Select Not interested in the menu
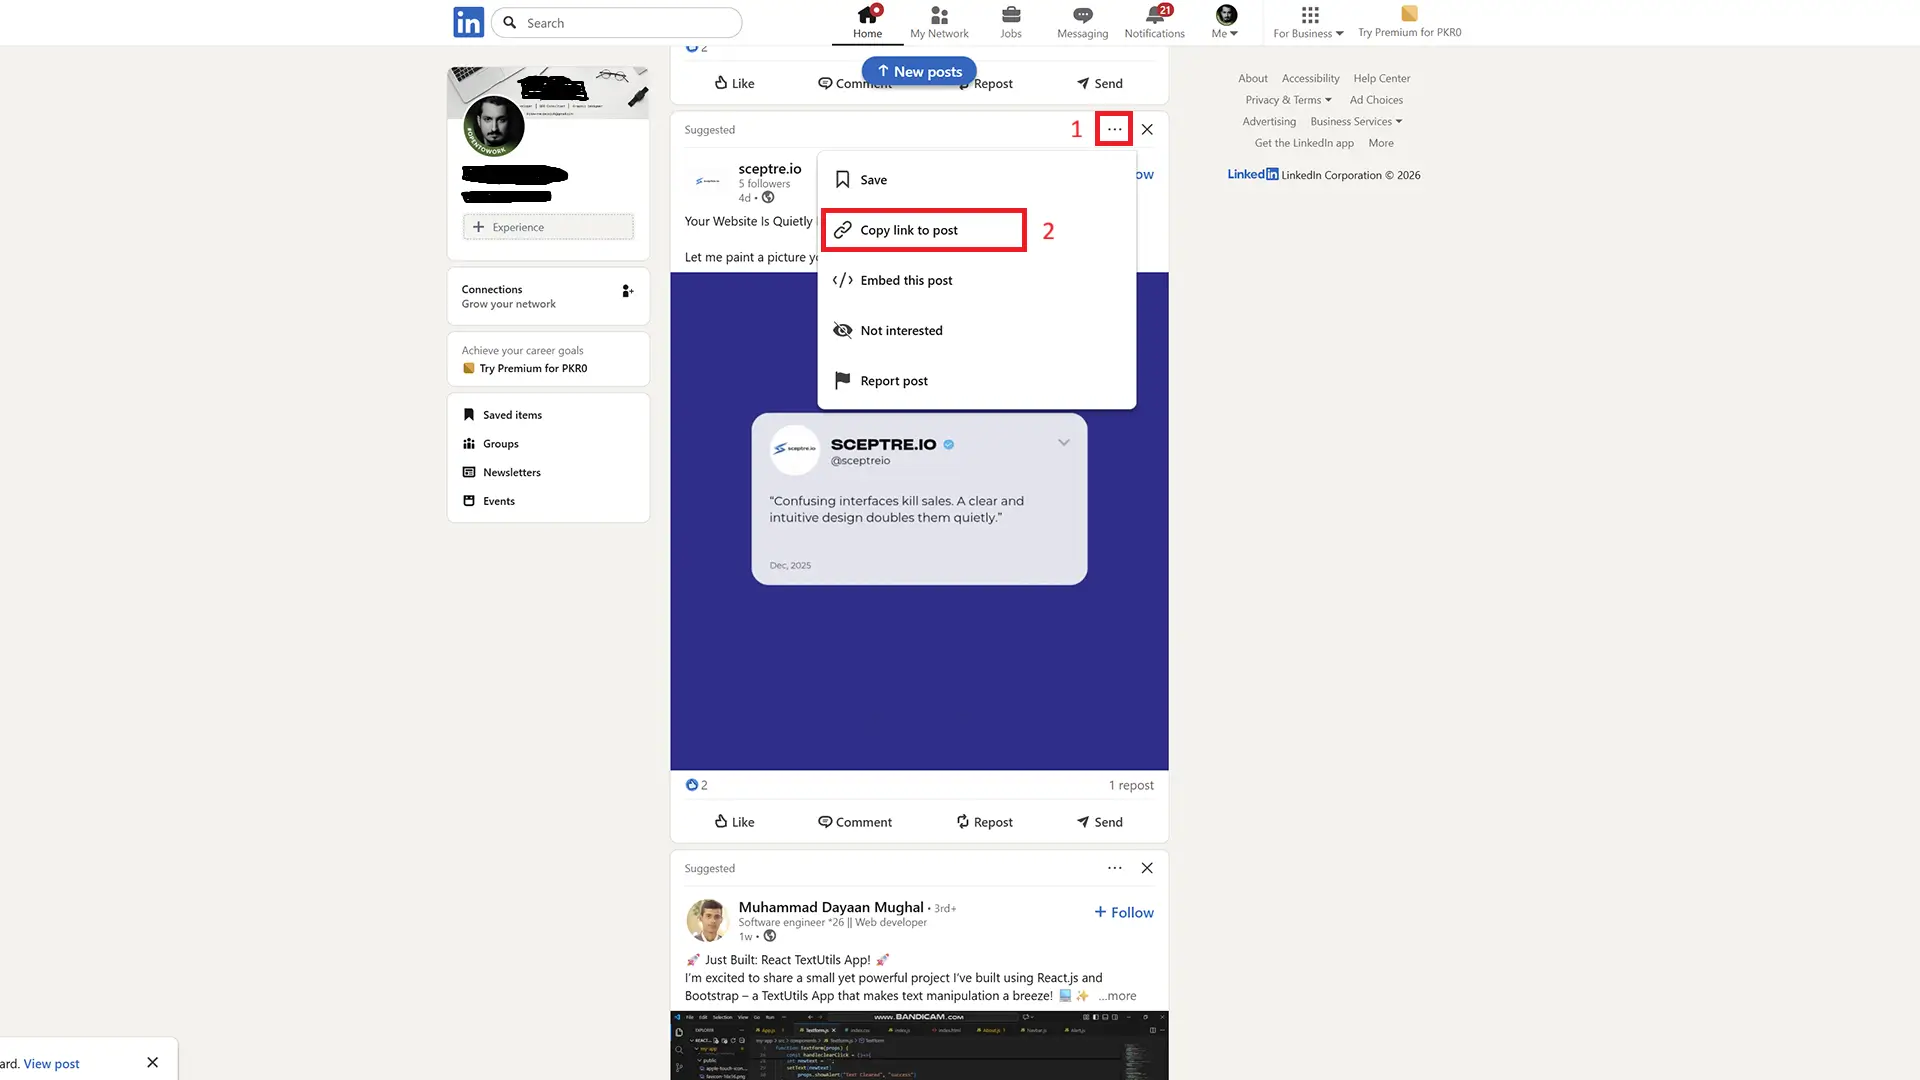The height and width of the screenshot is (1080, 1920). 976,331
